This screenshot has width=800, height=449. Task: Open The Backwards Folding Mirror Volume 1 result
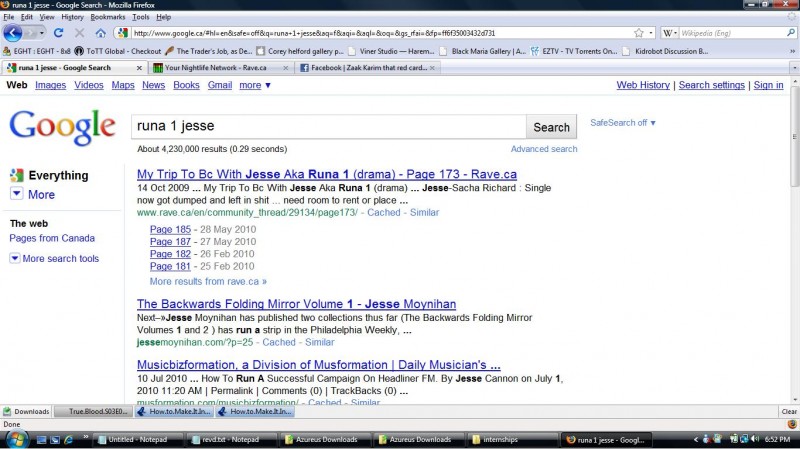[x=296, y=304]
